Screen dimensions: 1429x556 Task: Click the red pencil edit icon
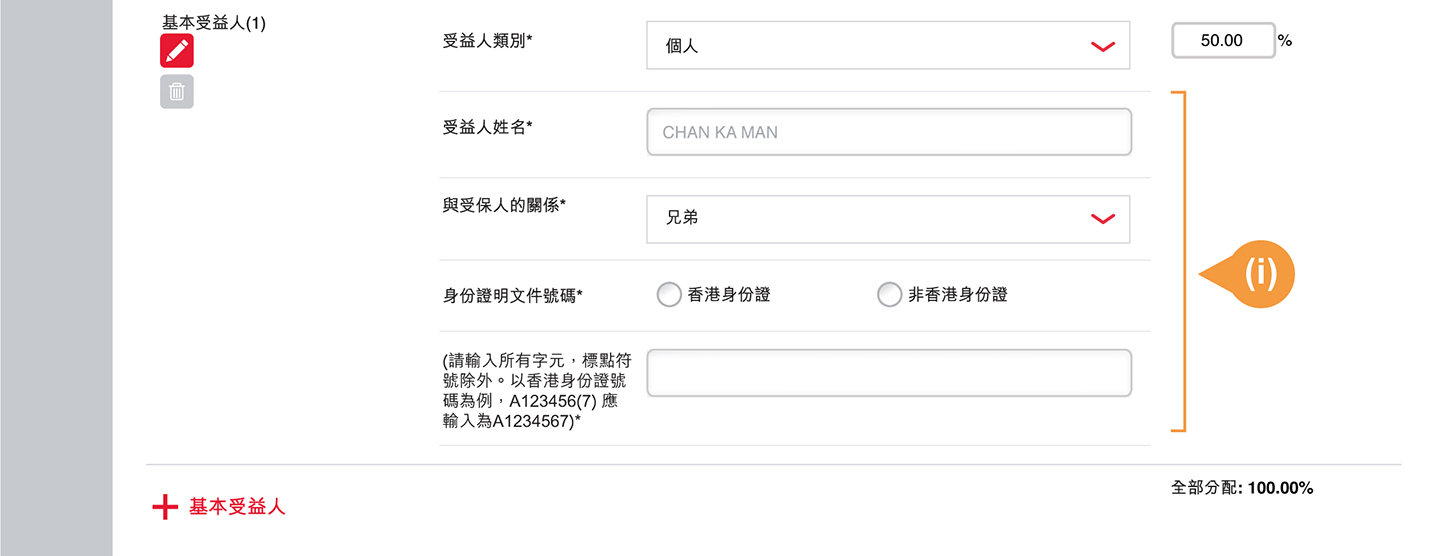tap(177, 51)
